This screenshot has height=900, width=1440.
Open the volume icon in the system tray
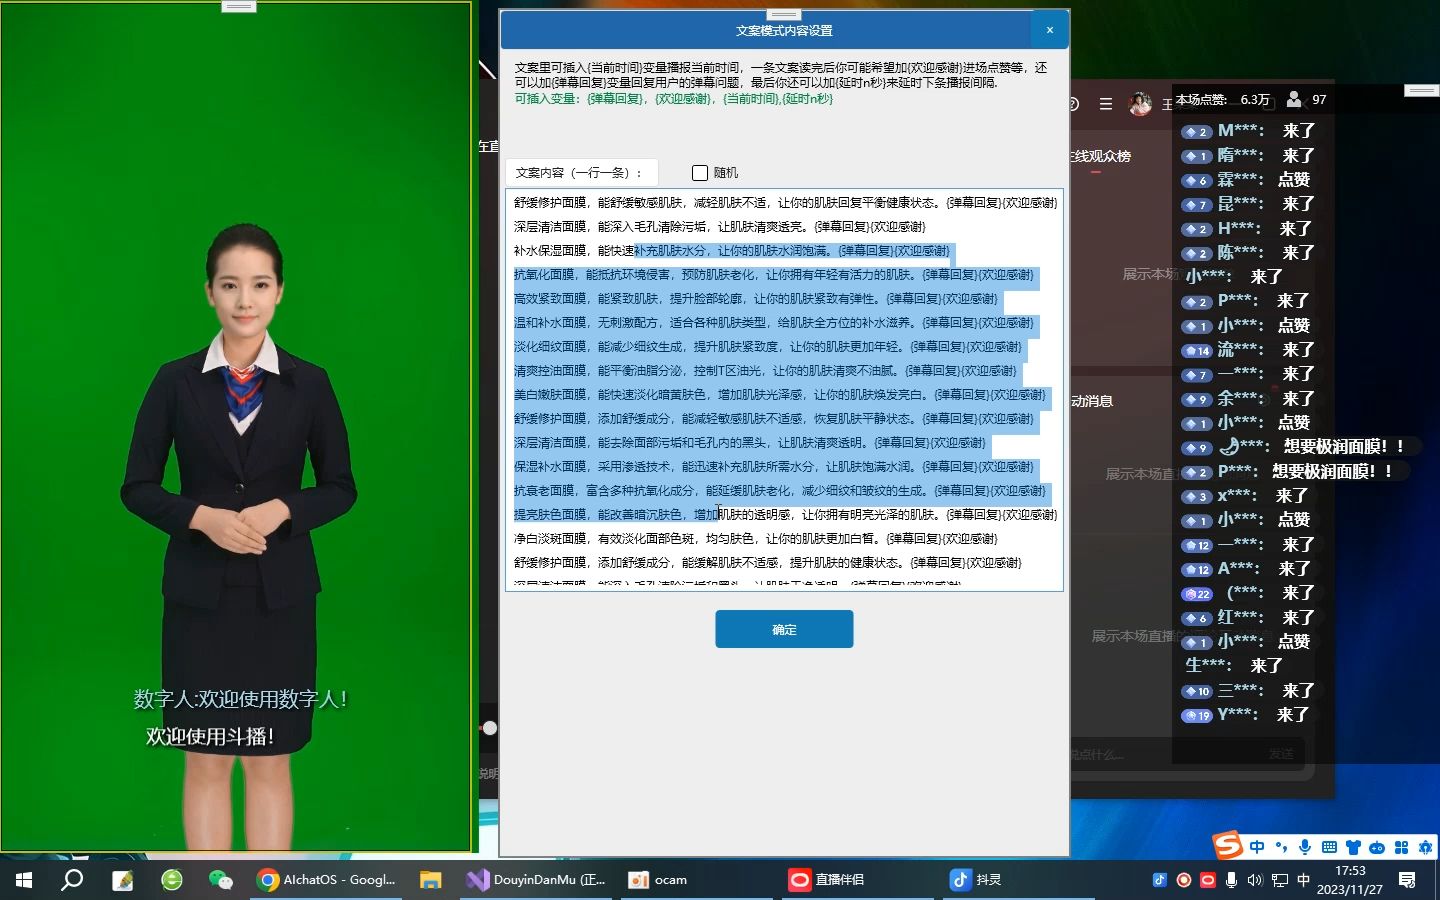click(1255, 880)
